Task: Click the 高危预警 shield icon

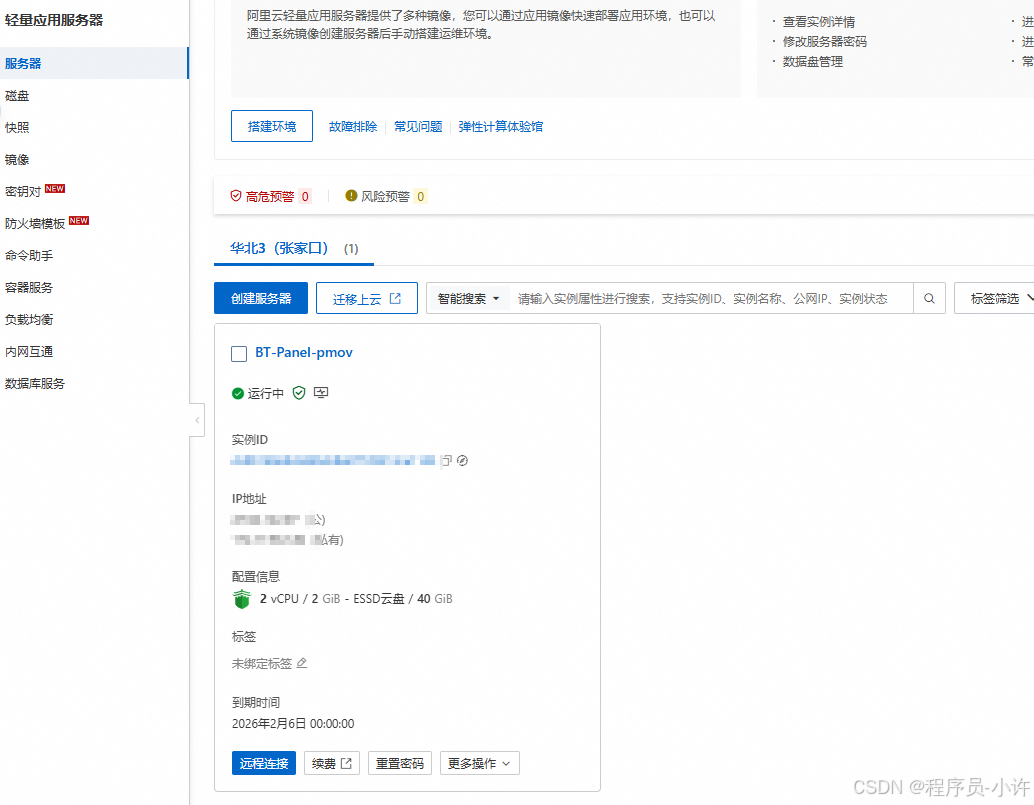Action: tap(235, 196)
